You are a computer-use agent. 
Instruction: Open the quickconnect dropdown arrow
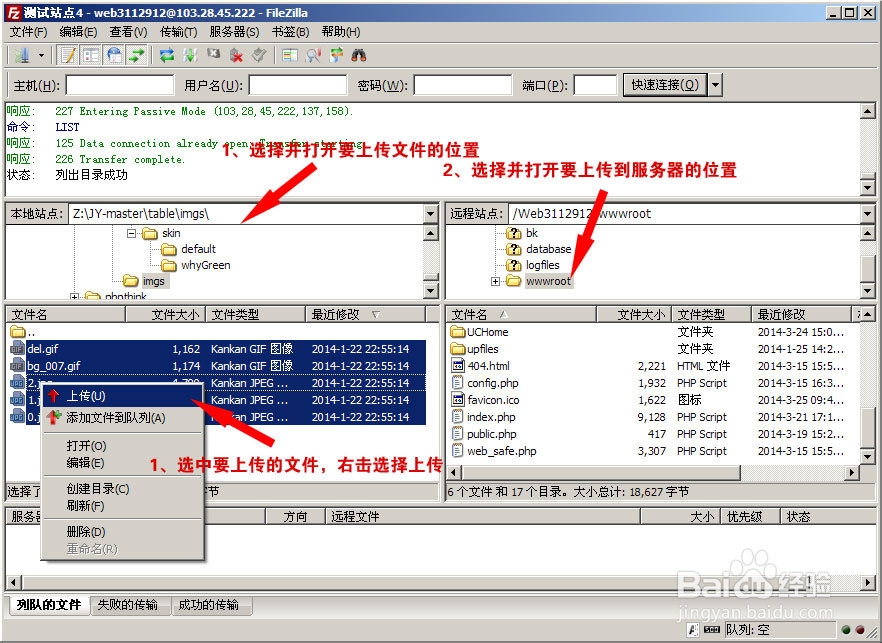tap(713, 84)
